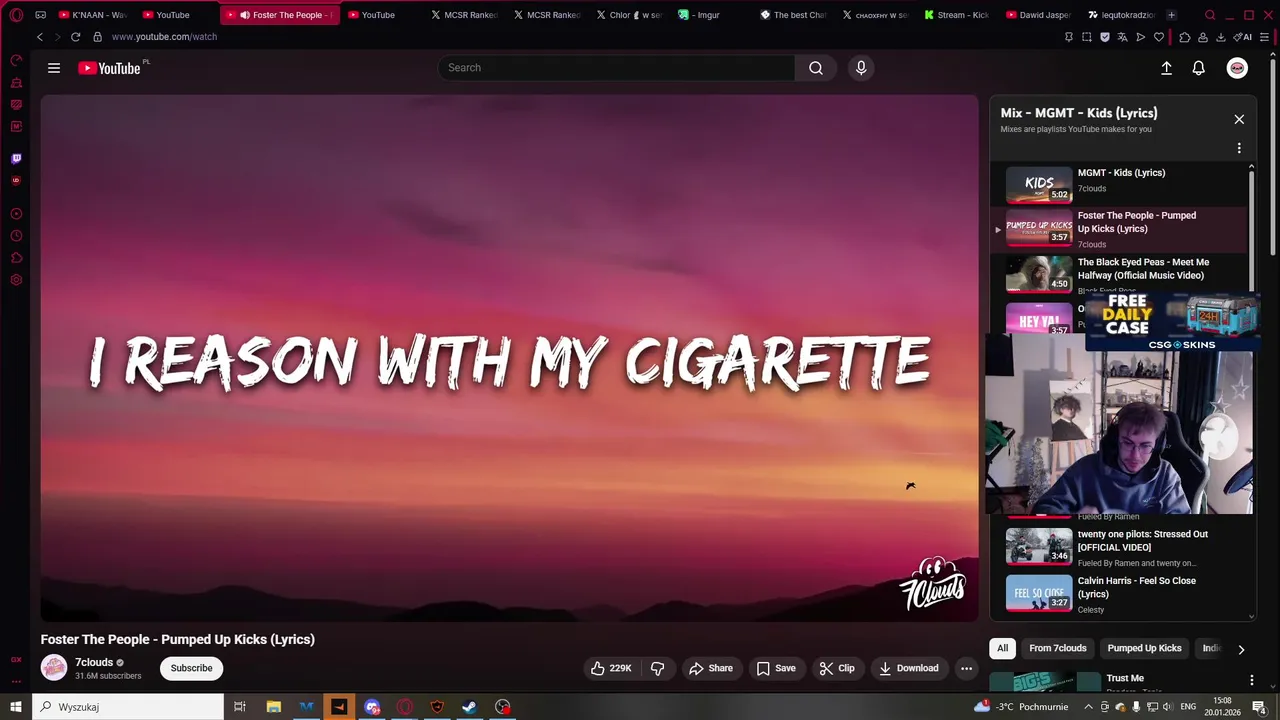Screen dimensions: 1280x720
Task: Download the video
Action: coord(909,668)
